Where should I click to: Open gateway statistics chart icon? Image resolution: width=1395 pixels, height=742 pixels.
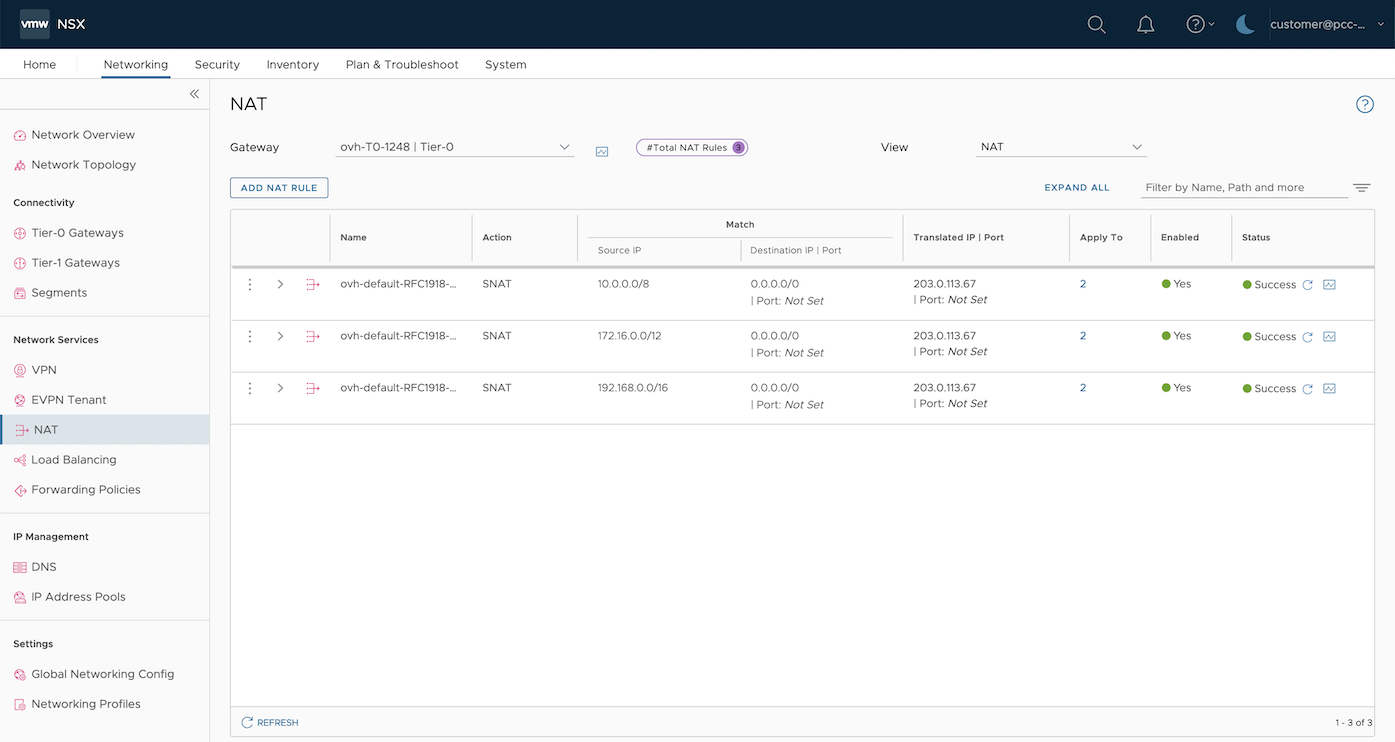[602, 151]
